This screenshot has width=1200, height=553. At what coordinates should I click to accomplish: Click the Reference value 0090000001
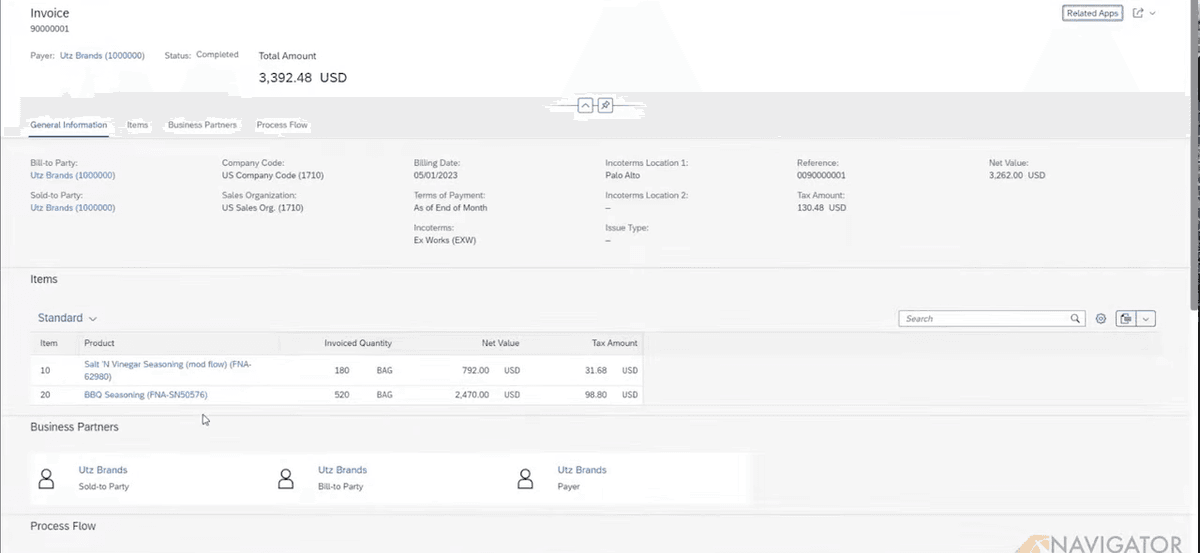point(821,175)
